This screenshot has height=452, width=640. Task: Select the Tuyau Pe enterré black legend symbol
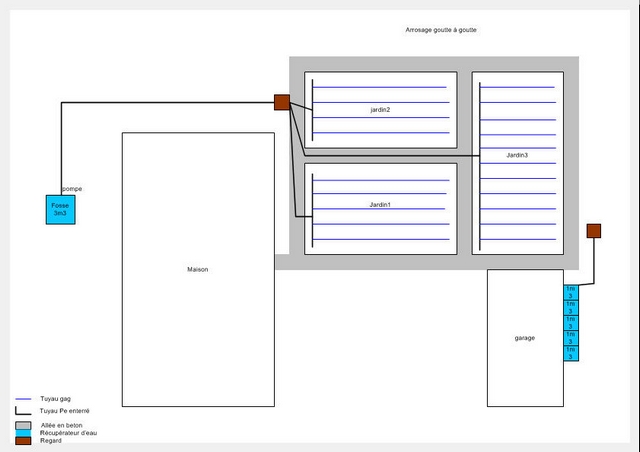(x=23, y=411)
